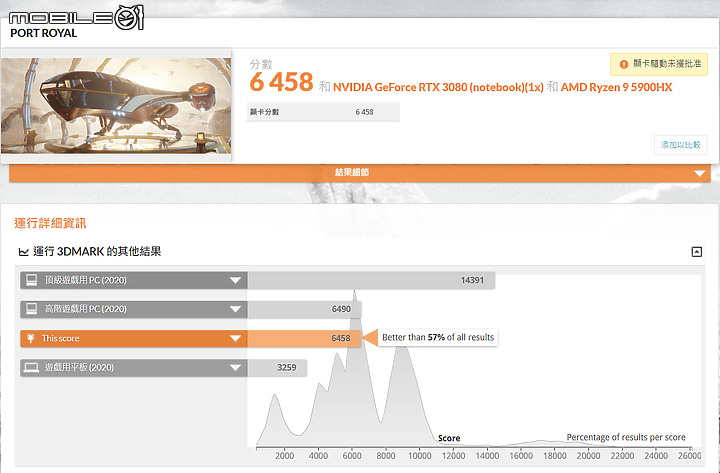This screenshot has width=720, height=473.
Task: Click the desktop PC icon in 高階遊戲用 PC (2020) row
Action: click(x=32, y=309)
